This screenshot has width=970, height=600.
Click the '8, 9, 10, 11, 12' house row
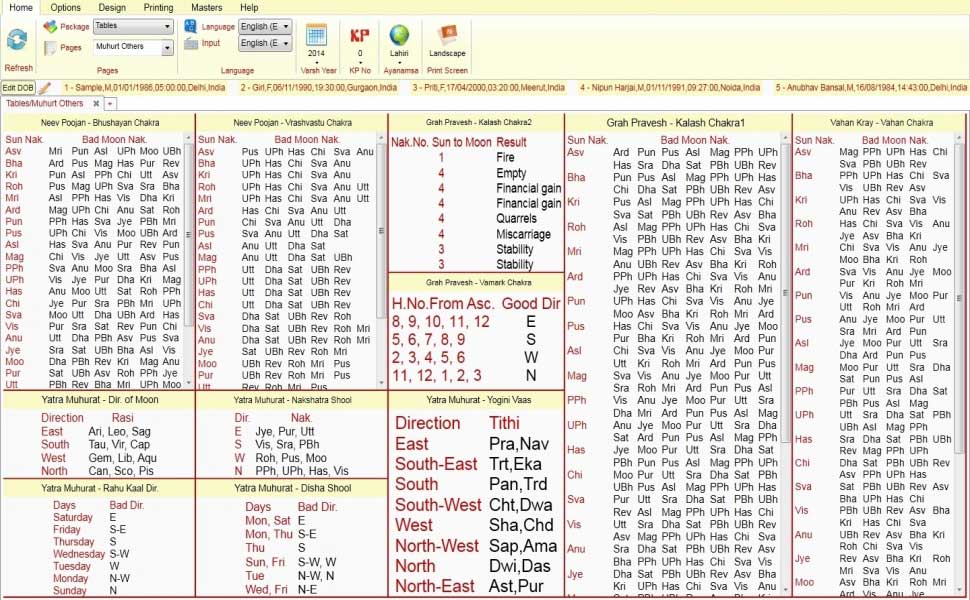coord(440,322)
